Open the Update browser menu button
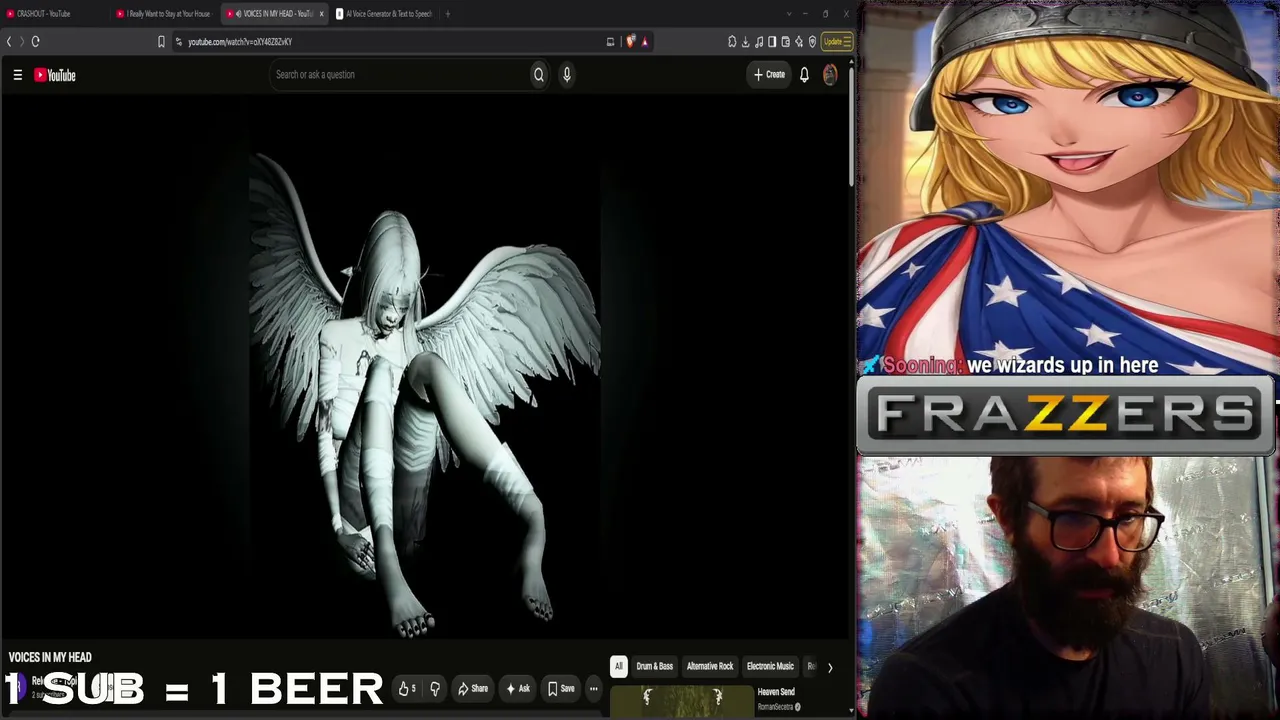 click(836, 41)
